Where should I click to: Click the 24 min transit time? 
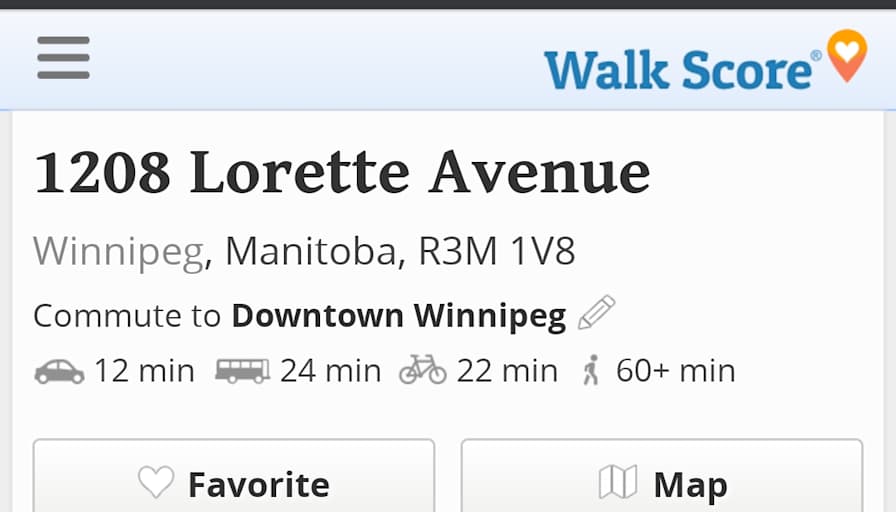330,371
